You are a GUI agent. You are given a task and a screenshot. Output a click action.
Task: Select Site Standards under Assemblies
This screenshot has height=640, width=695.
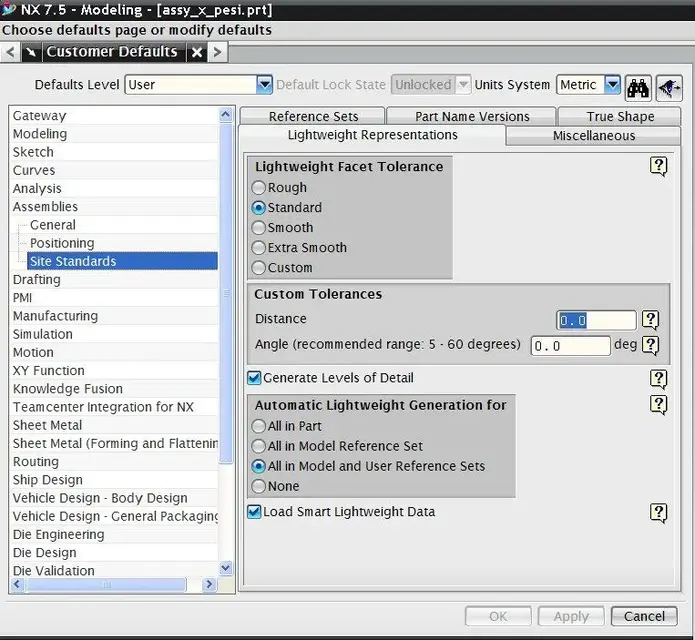[x=122, y=261]
